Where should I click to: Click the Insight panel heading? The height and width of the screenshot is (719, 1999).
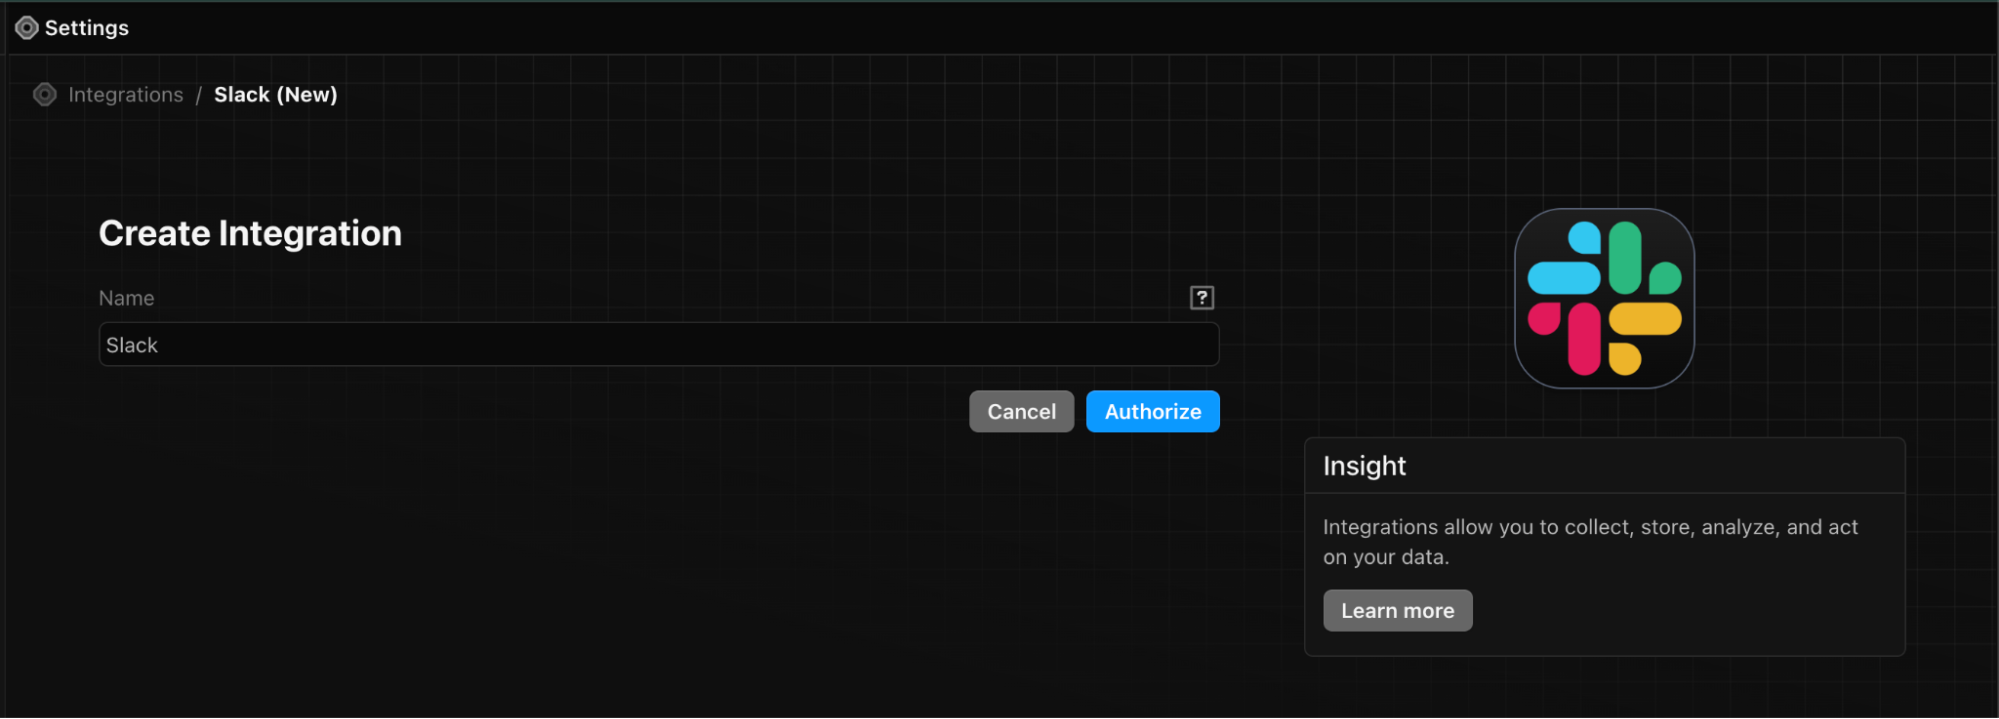(1364, 466)
